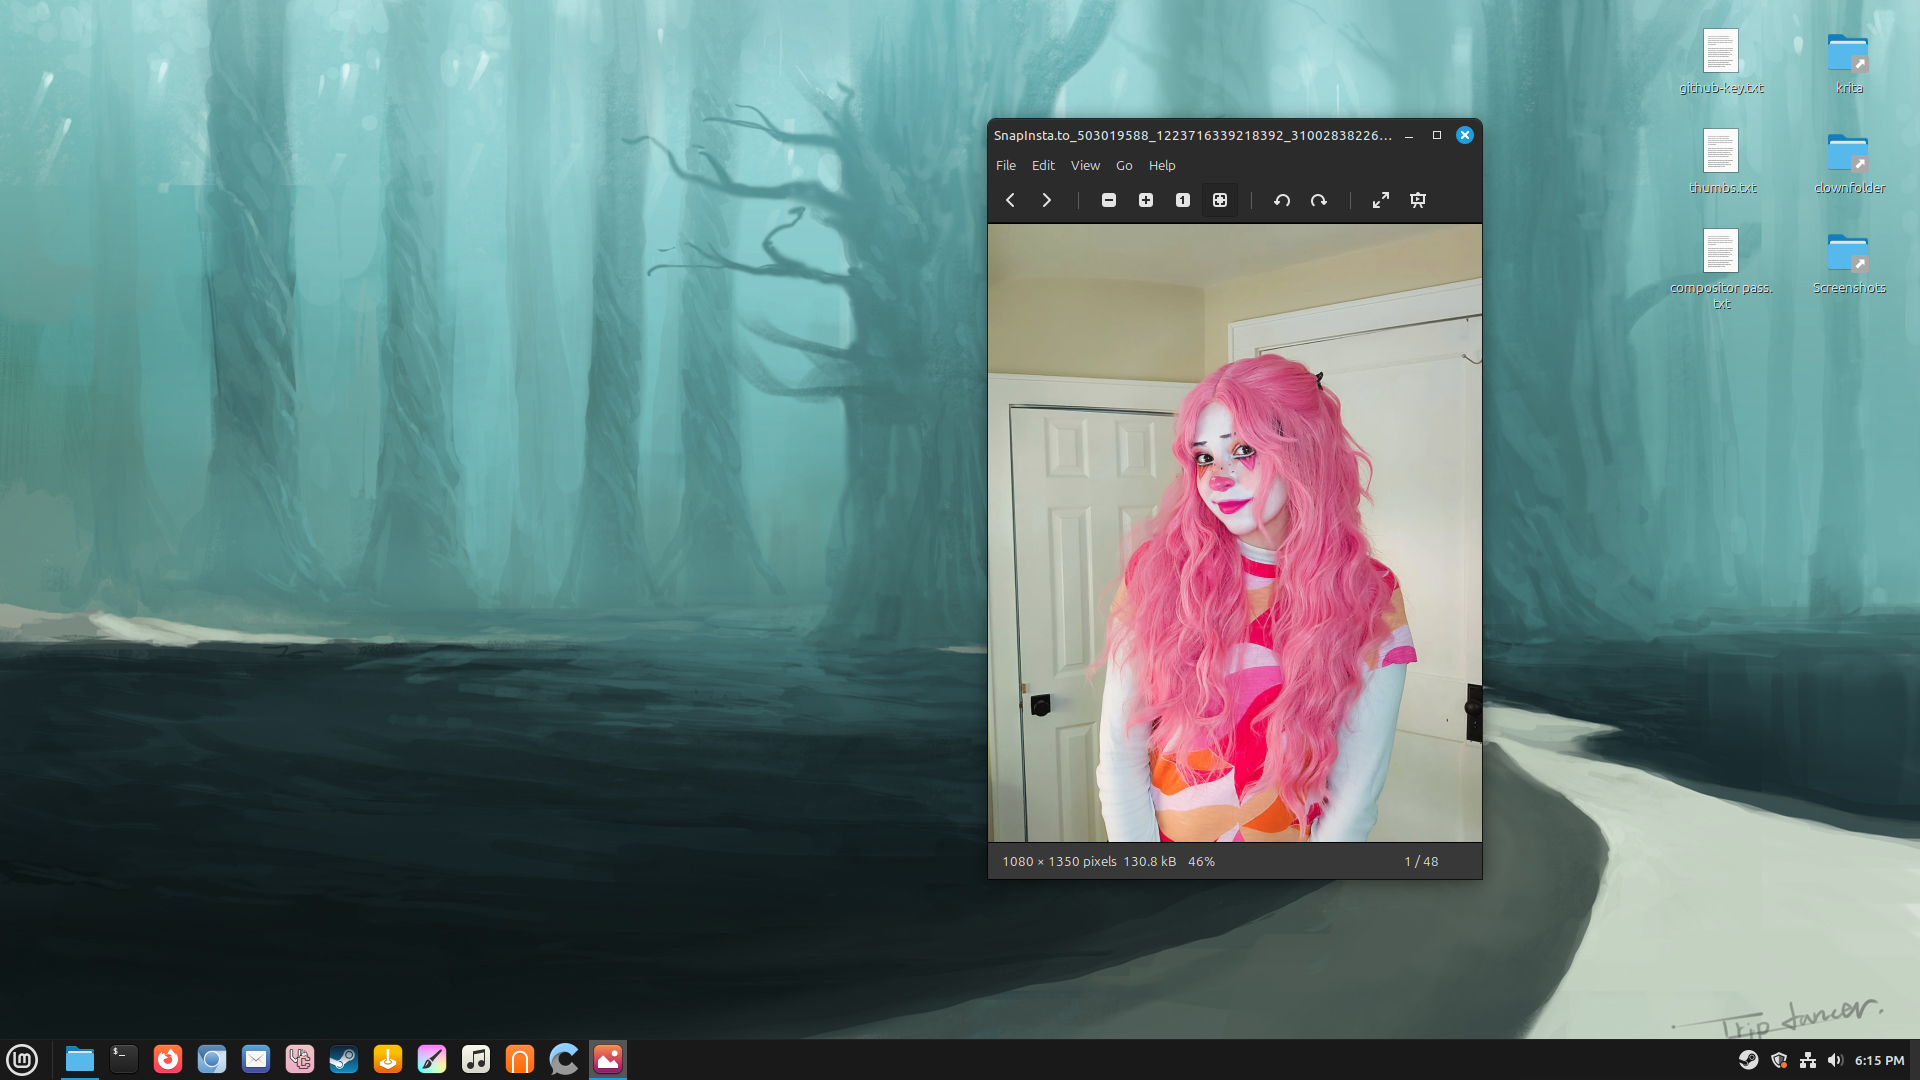The image size is (1920, 1080).
Task: Select the krita folder shortcut
Action: click(1849, 62)
